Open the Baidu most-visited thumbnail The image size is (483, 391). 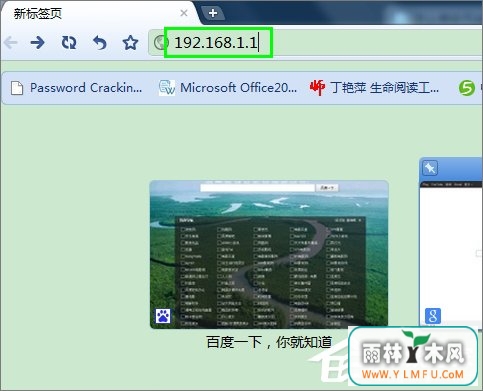269,255
